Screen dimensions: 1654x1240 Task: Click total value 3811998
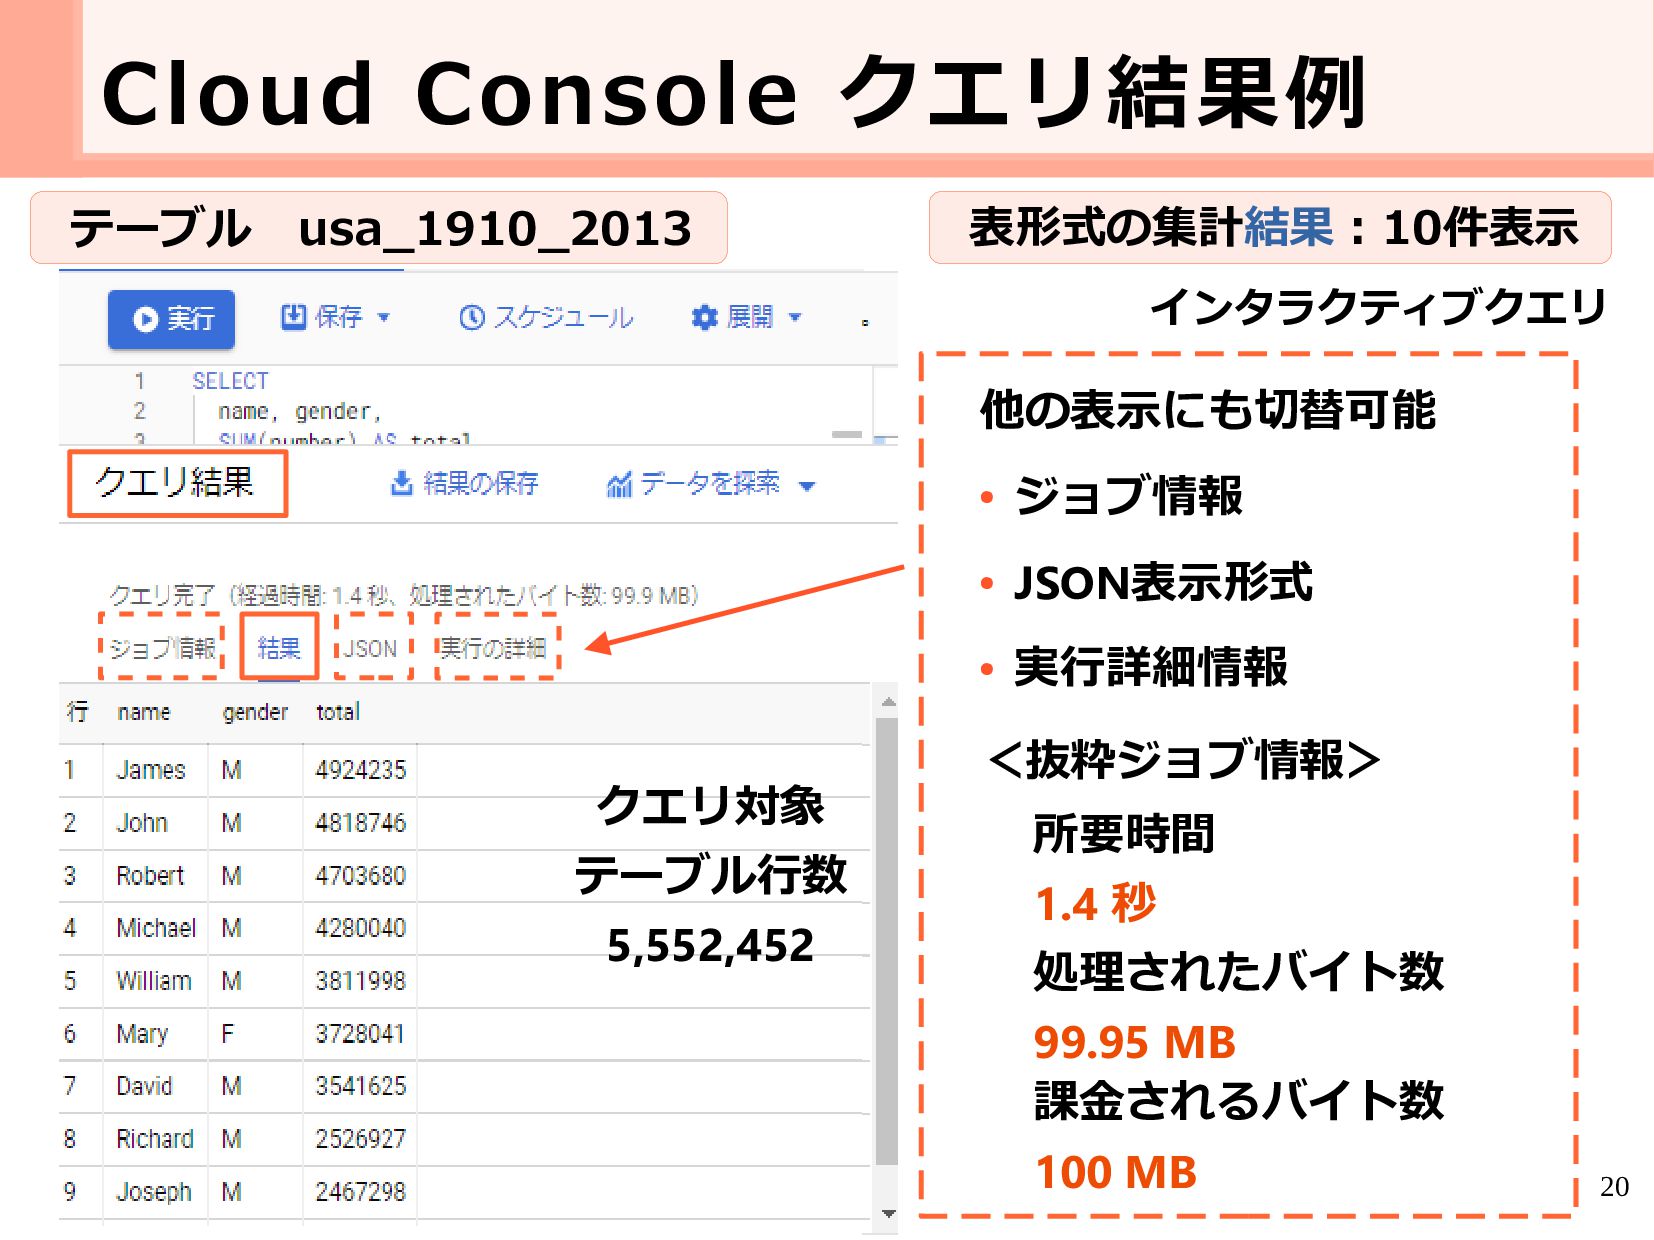click(x=361, y=981)
